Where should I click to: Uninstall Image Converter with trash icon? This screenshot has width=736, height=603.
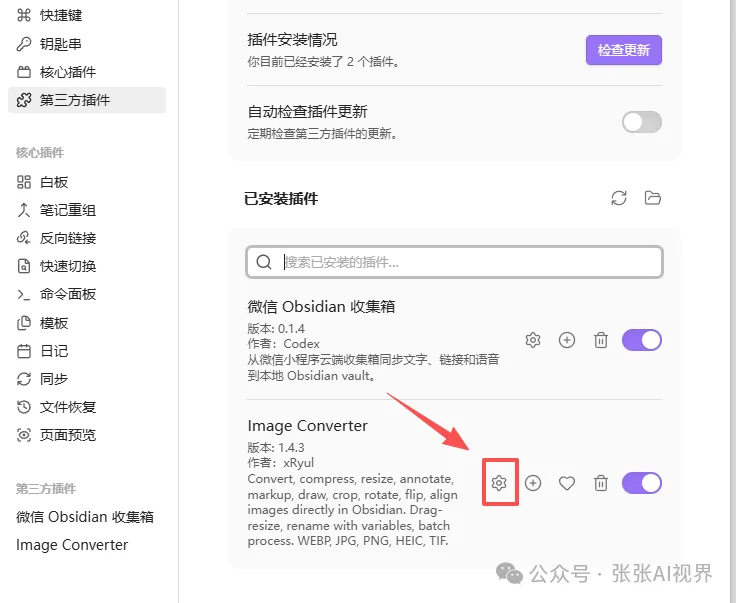click(601, 483)
